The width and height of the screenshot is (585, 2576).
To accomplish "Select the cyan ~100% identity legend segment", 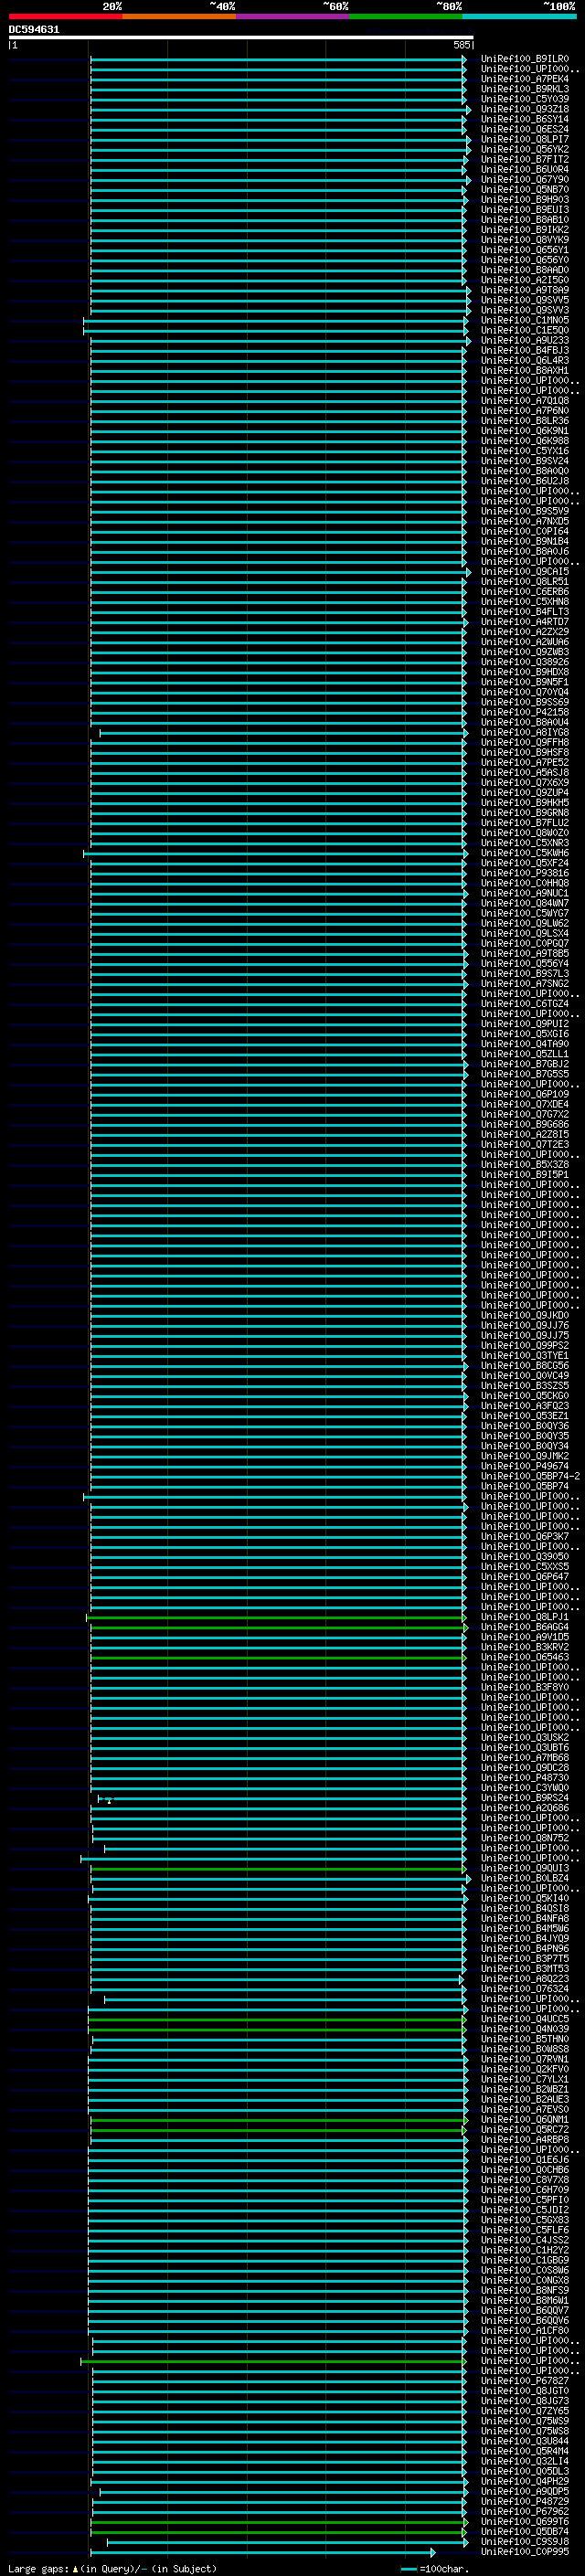I will (x=519, y=16).
